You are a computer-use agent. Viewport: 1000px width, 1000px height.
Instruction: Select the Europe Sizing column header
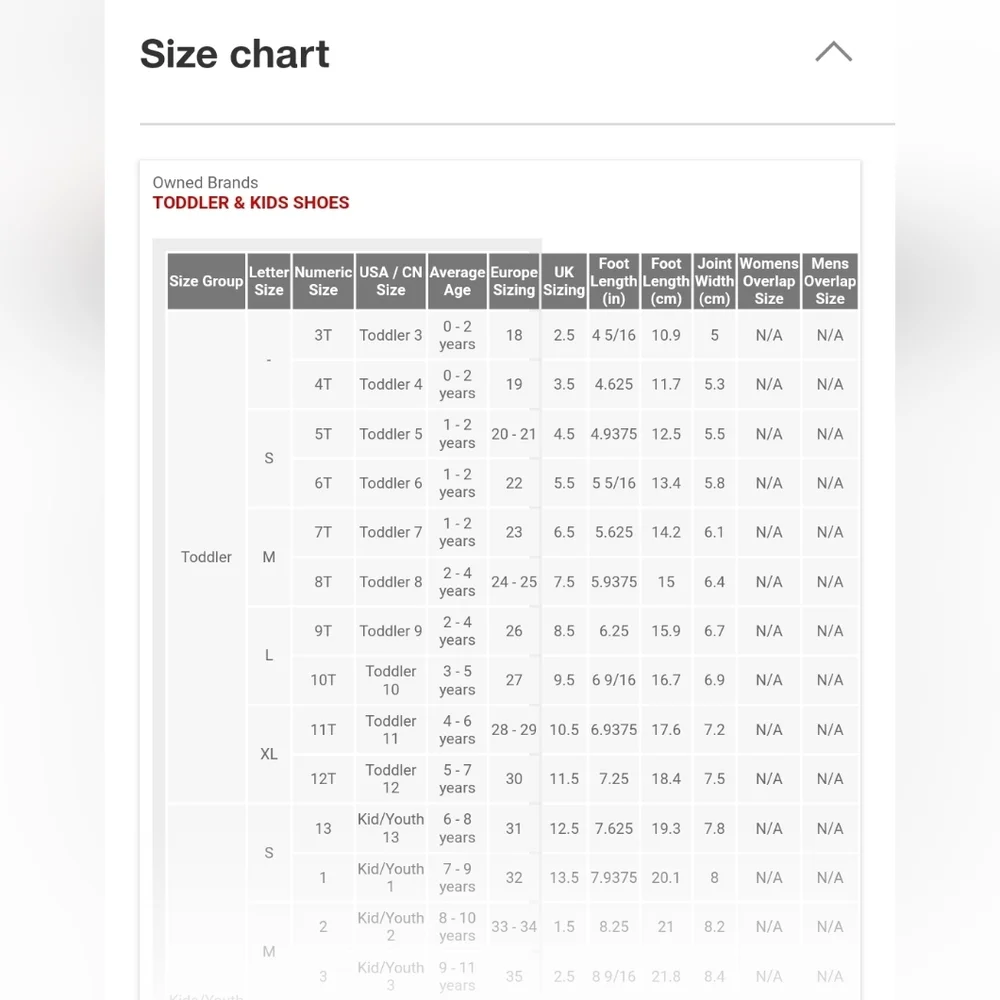pyautogui.click(x=513, y=281)
